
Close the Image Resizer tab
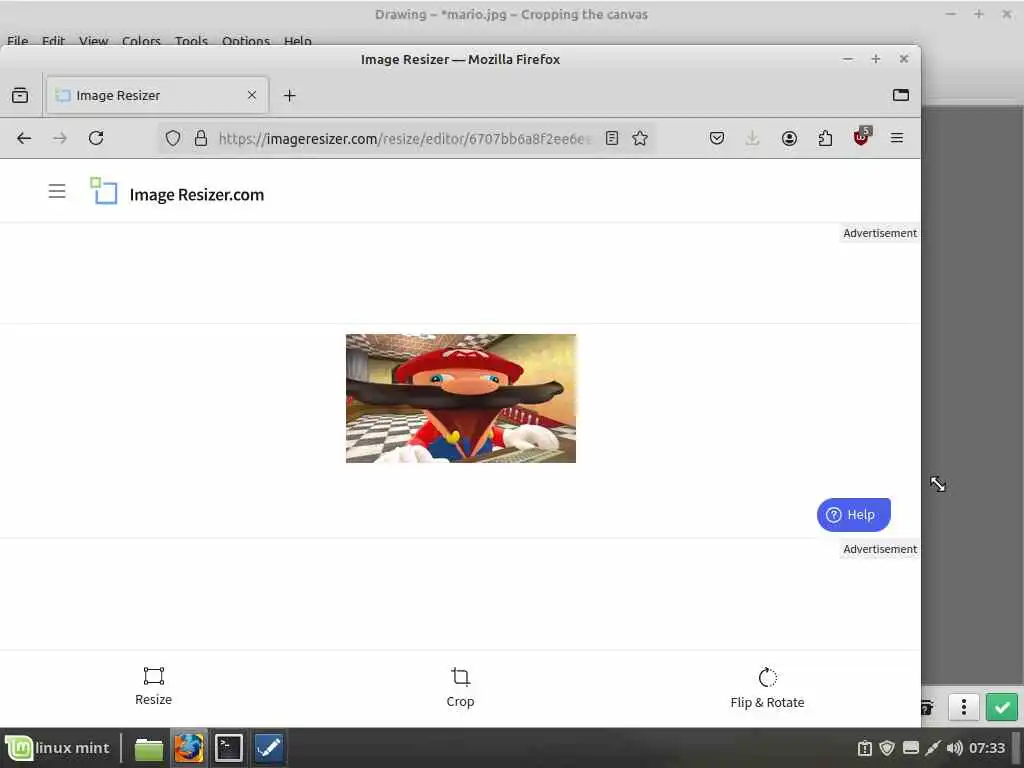pyautogui.click(x=251, y=95)
